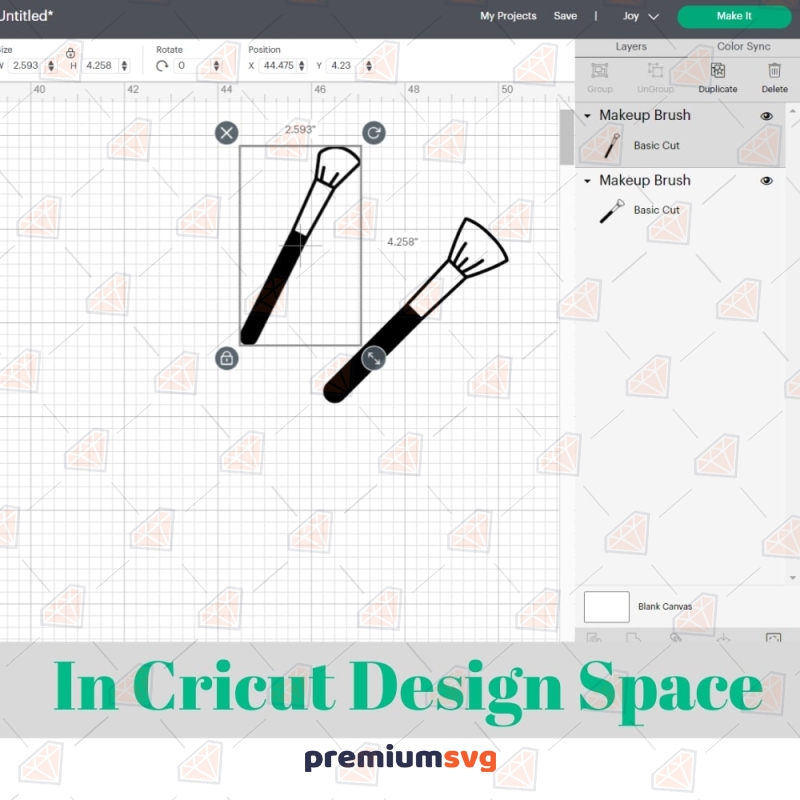Open the Joy account dropdown
800x800 pixels.
[x=640, y=16]
